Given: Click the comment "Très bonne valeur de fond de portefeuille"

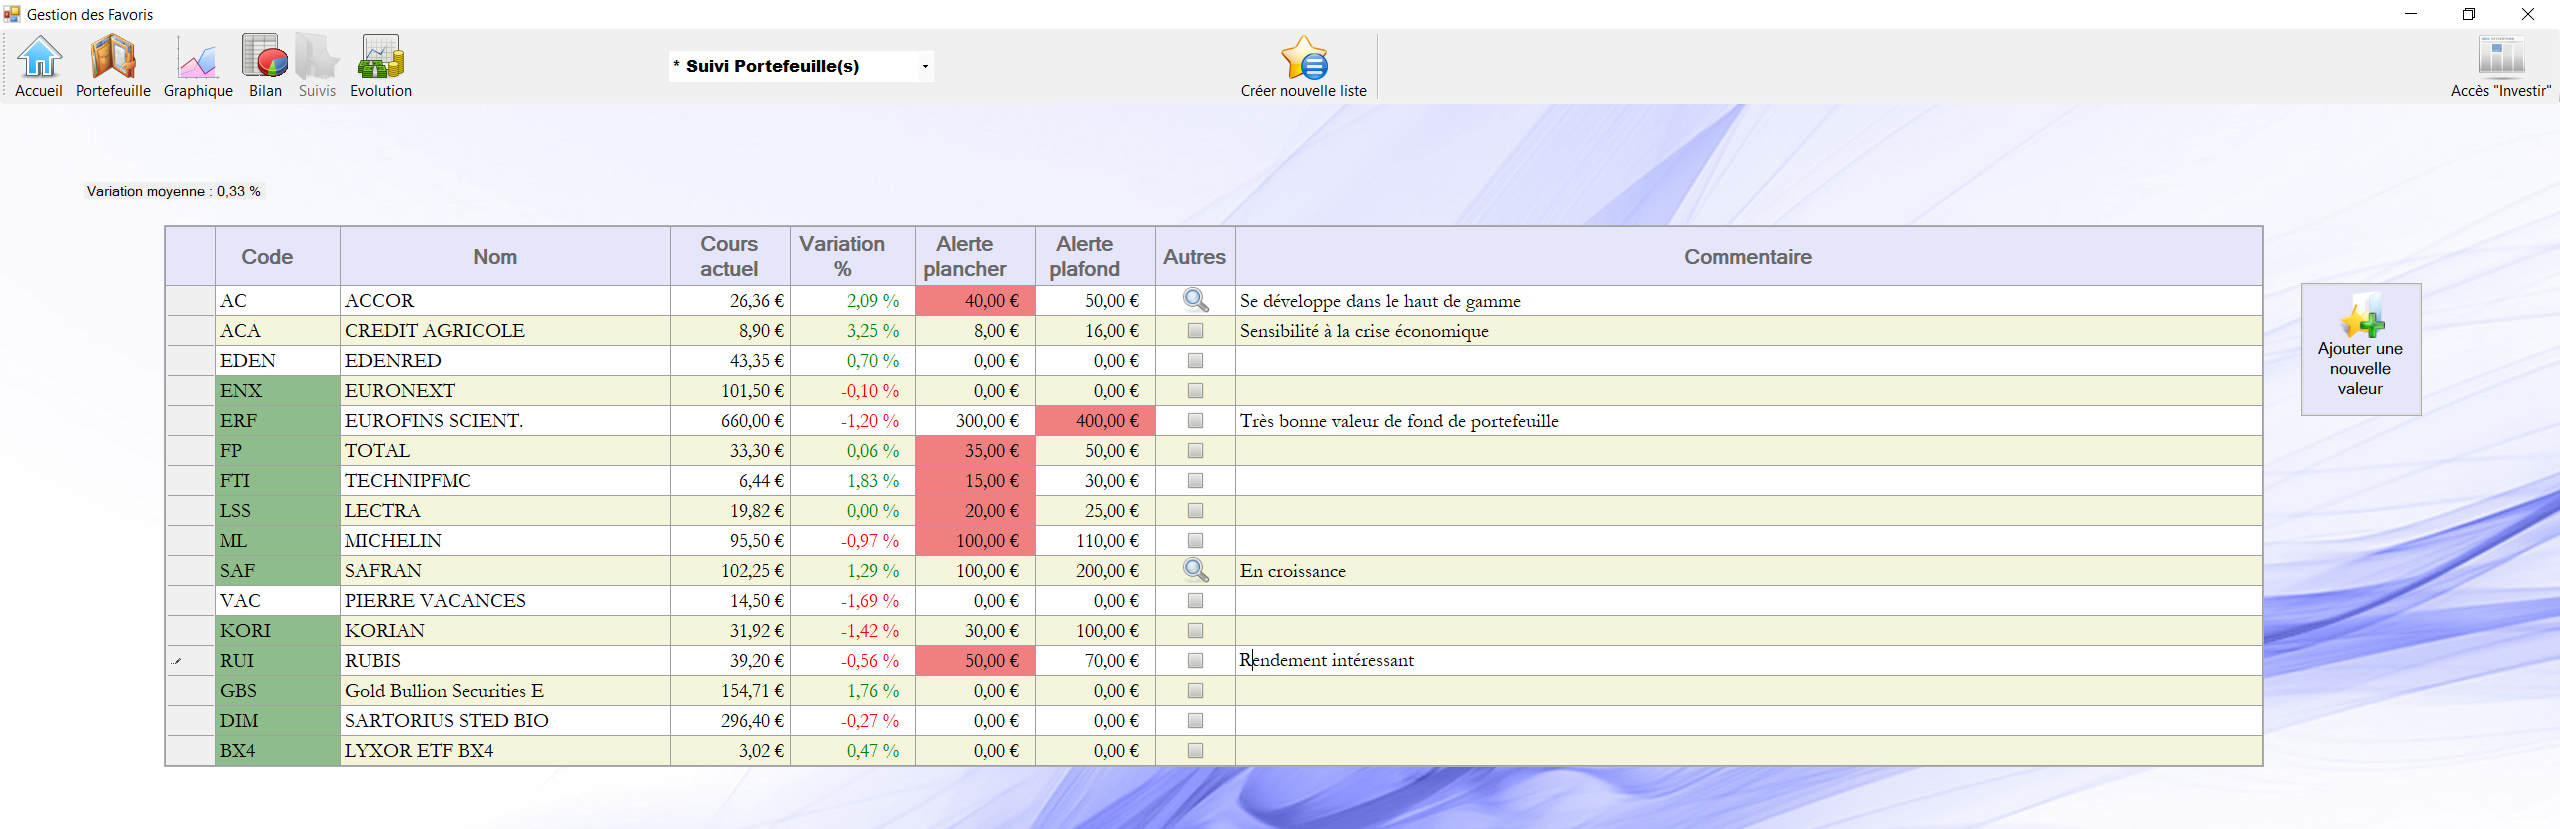Looking at the screenshot, I should coord(1399,421).
